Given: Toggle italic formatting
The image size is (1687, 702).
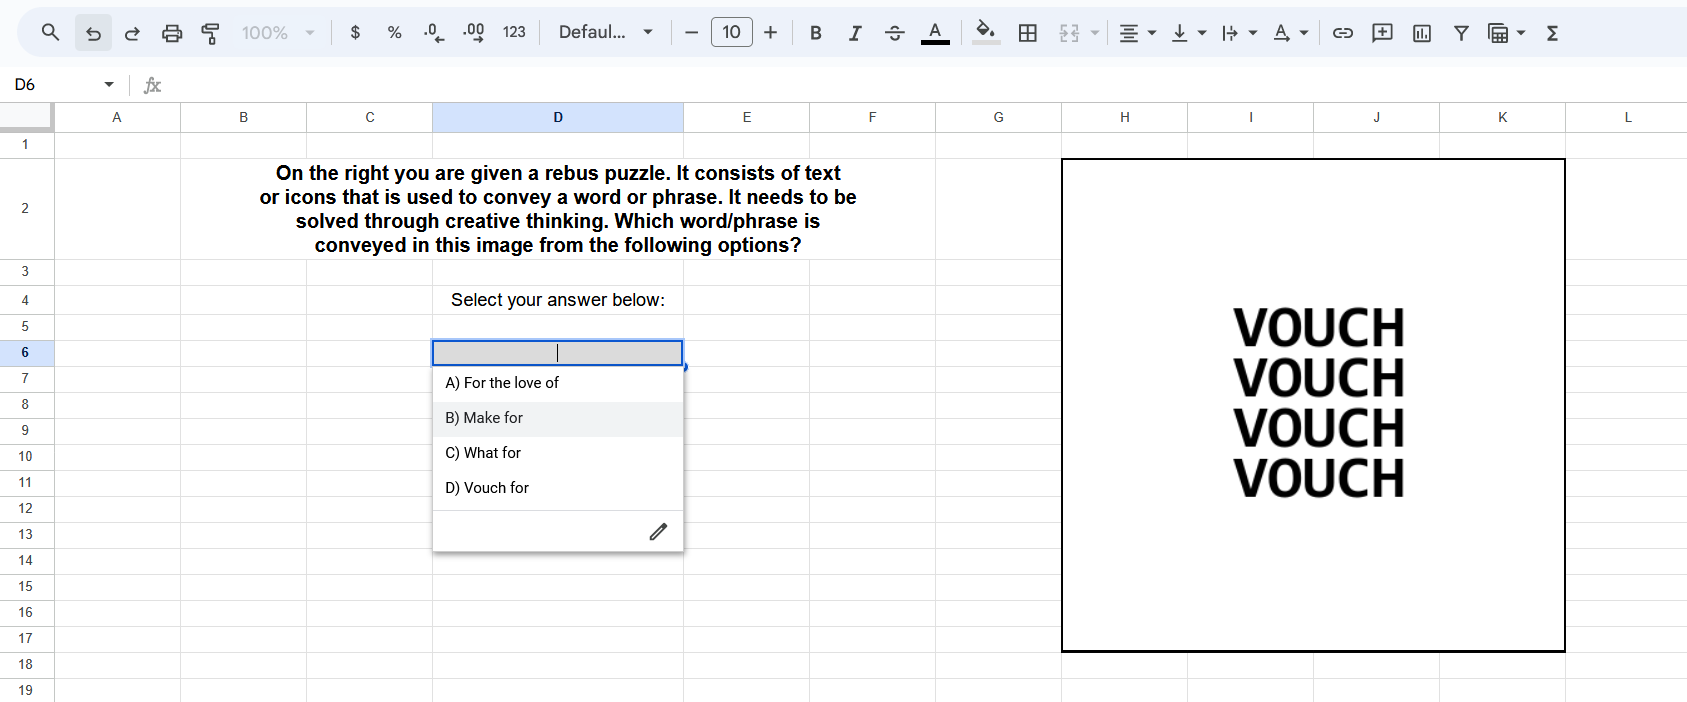Looking at the screenshot, I should (x=855, y=33).
